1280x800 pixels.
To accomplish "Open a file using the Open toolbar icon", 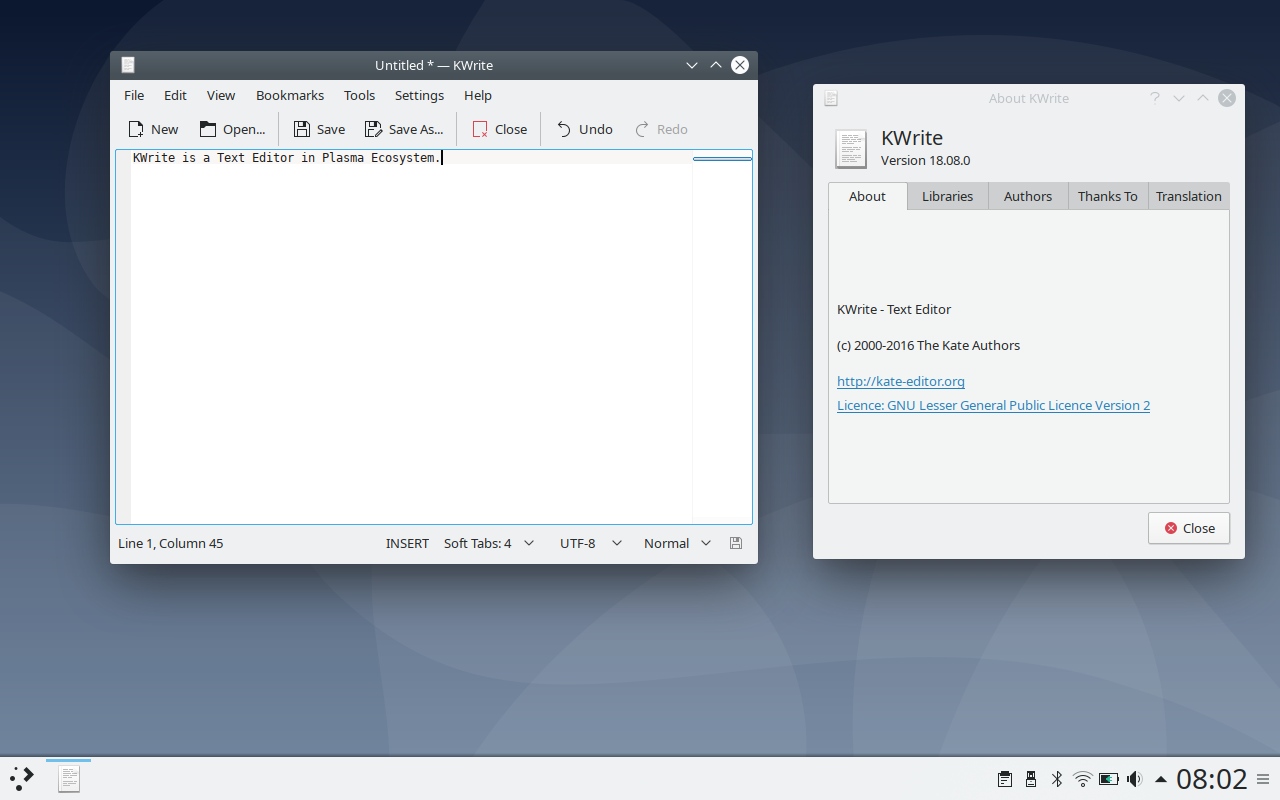I will tap(232, 129).
